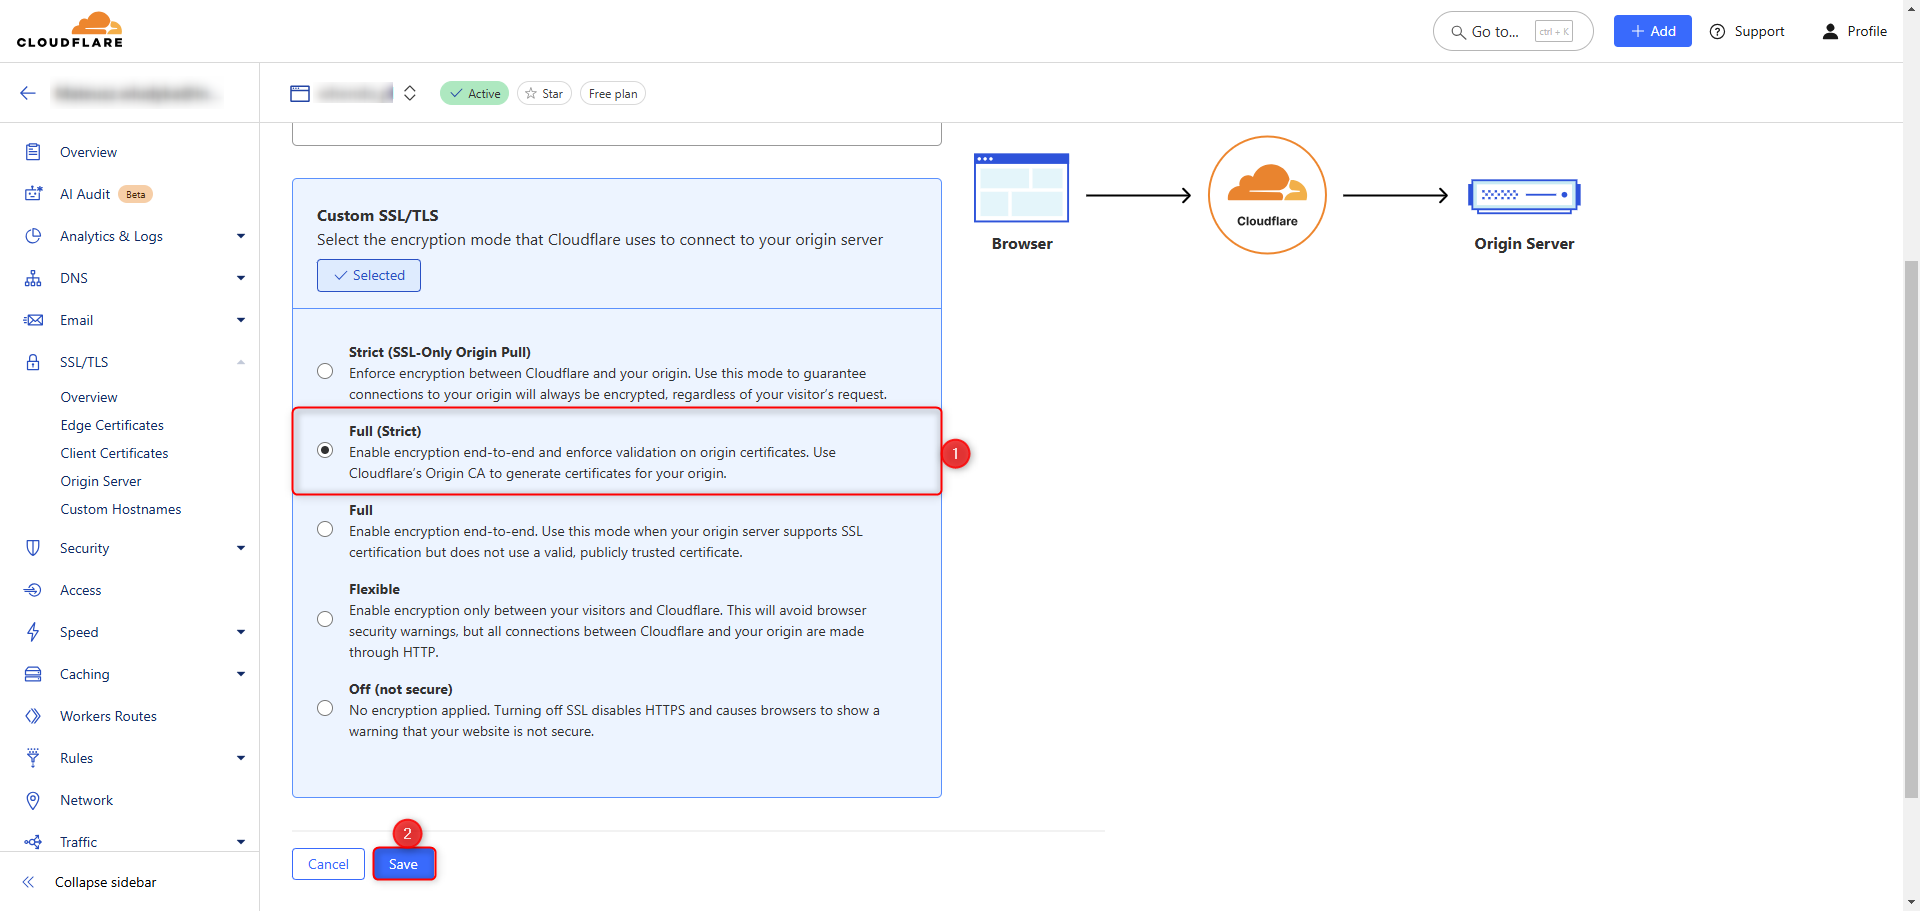
Task: Open the domain switcher up-down chevron
Action: [x=410, y=93]
